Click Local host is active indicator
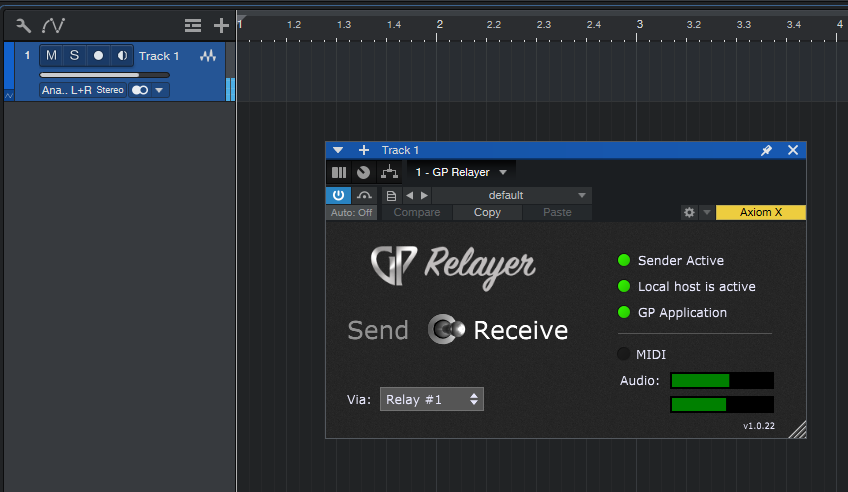 (x=624, y=286)
